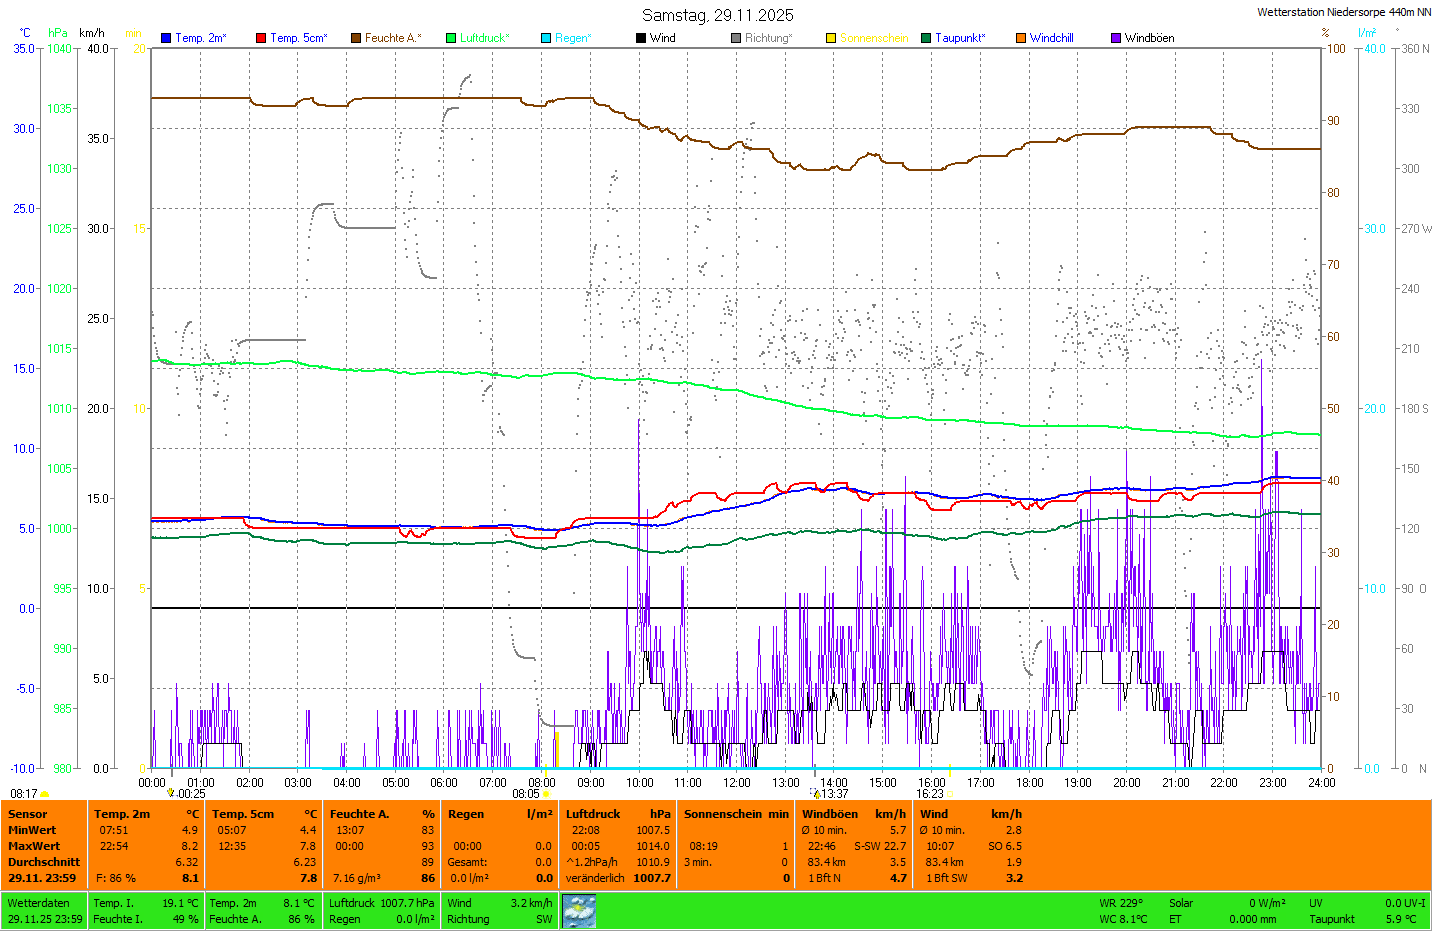This screenshot has height=931, width=1432.
Task: Select the Wind legend label
Action: click(x=662, y=38)
